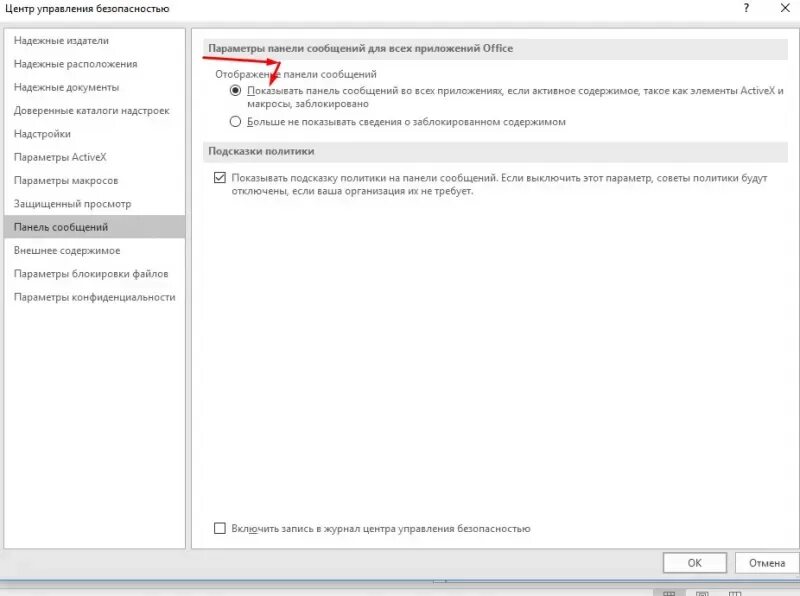Close the Центр управления безопасностью dialog

click(x=785, y=8)
